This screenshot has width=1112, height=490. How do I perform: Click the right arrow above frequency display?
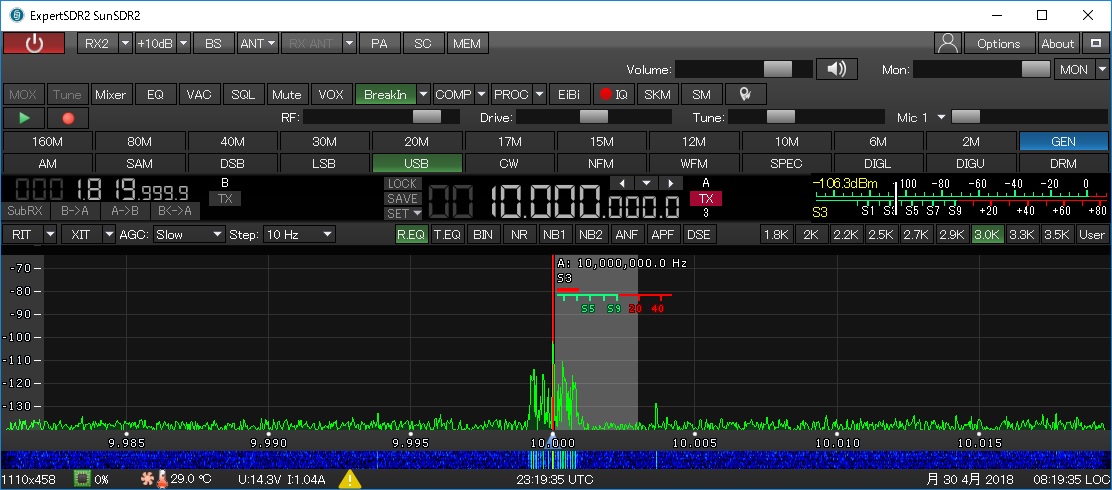(x=670, y=183)
